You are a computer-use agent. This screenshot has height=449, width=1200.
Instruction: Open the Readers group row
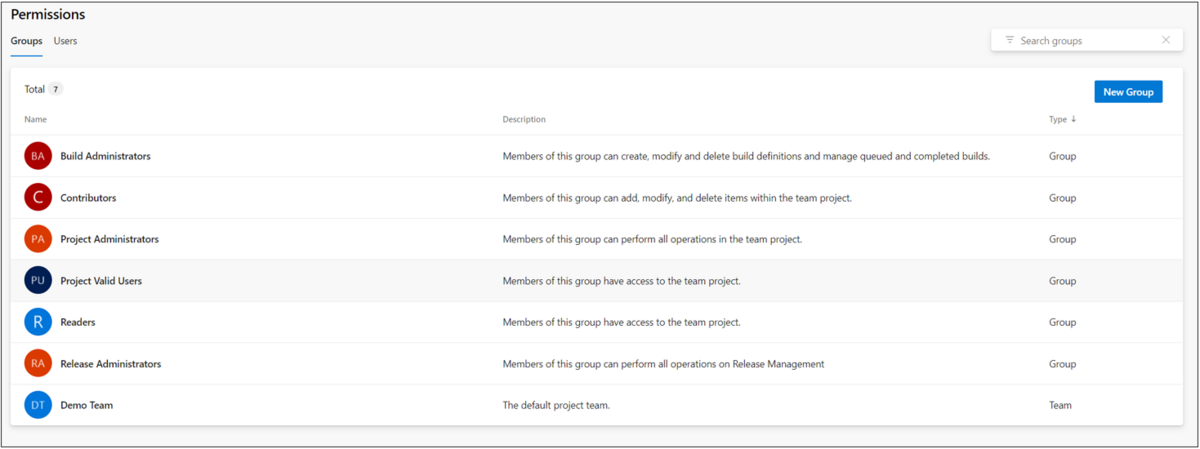pyautogui.click(x=597, y=322)
